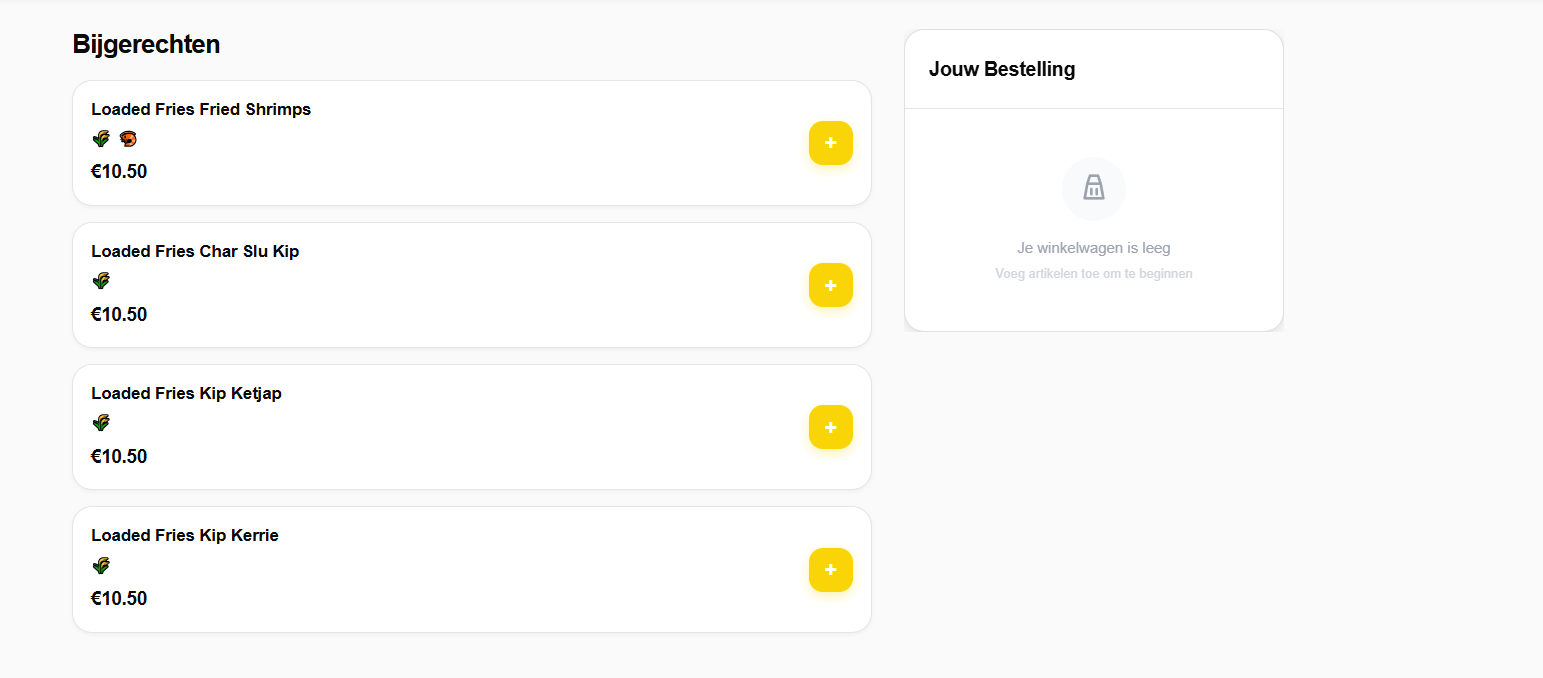Add Loaded Fries Fried Shrimps to order
This screenshot has width=1543, height=678.
830,143
